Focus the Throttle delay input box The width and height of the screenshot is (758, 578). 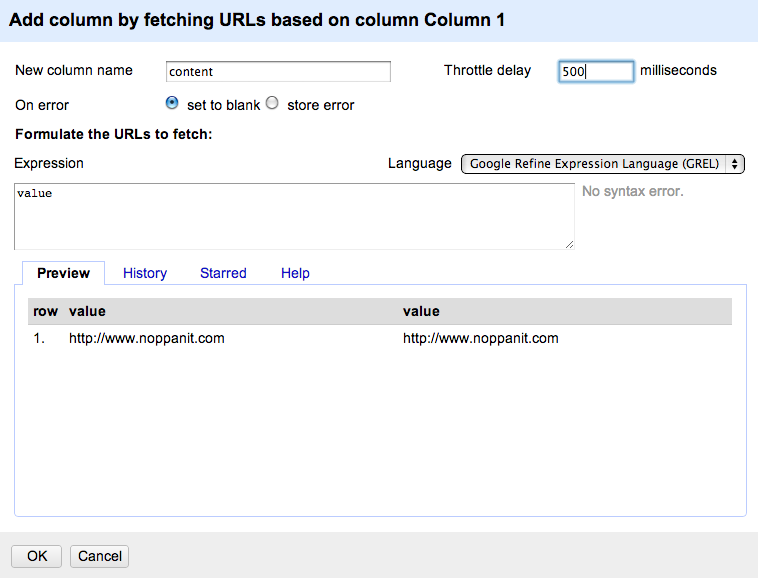pyautogui.click(x=596, y=72)
